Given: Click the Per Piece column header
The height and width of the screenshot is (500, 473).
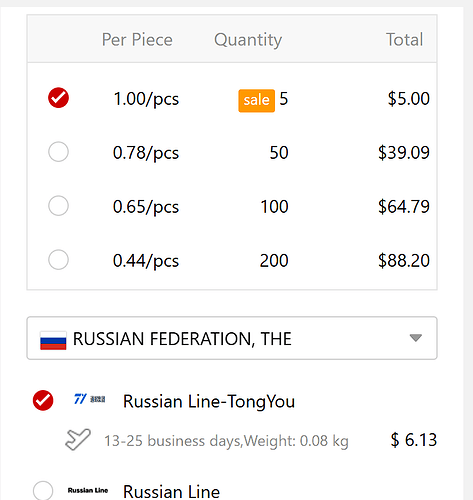Looking at the screenshot, I should click(x=137, y=40).
